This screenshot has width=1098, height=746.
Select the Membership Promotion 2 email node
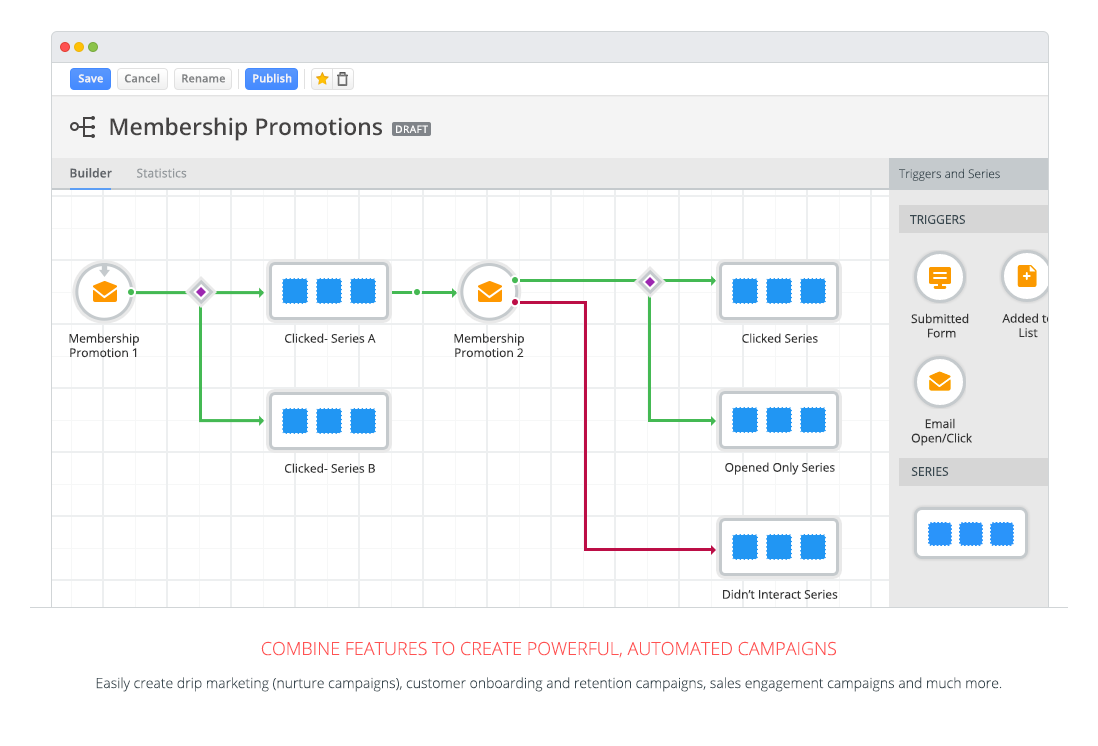(489, 291)
